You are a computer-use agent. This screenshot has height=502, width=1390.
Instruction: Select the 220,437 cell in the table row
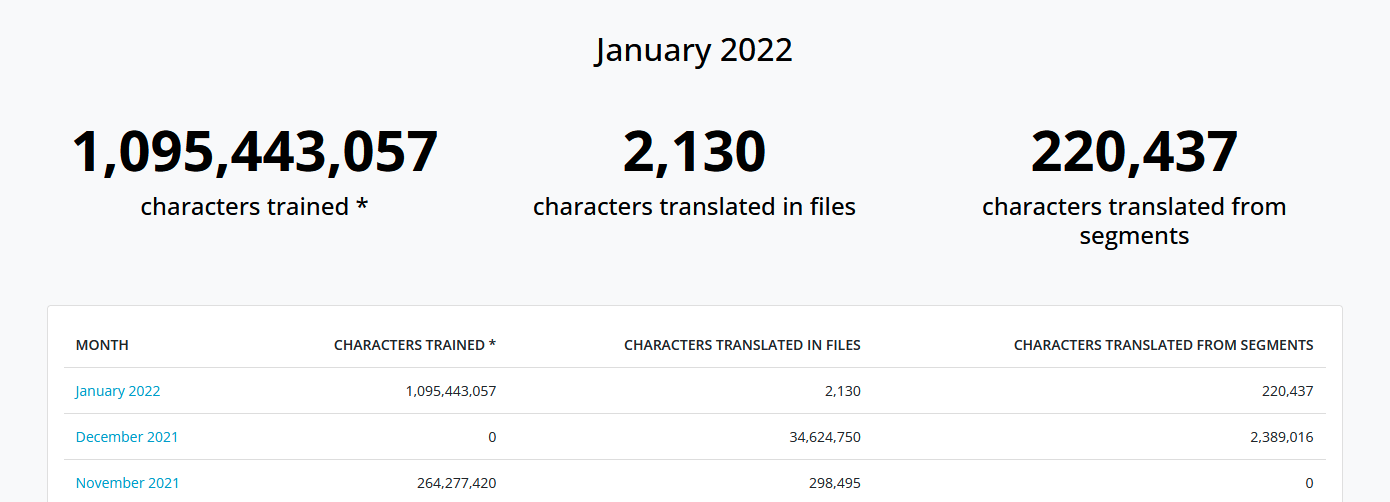click(x=1287, y=391)
